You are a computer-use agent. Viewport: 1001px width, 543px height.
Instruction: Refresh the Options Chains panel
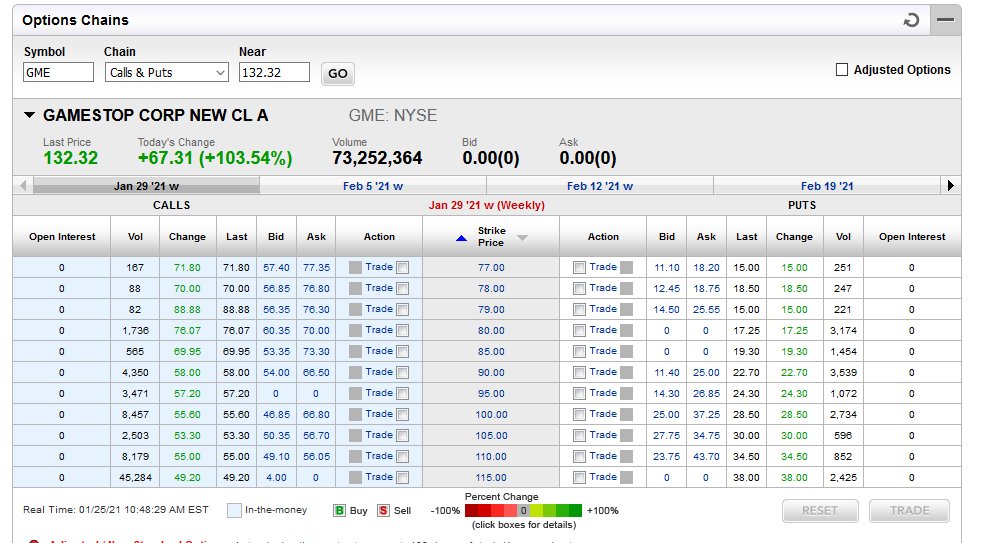pos(911,20)
